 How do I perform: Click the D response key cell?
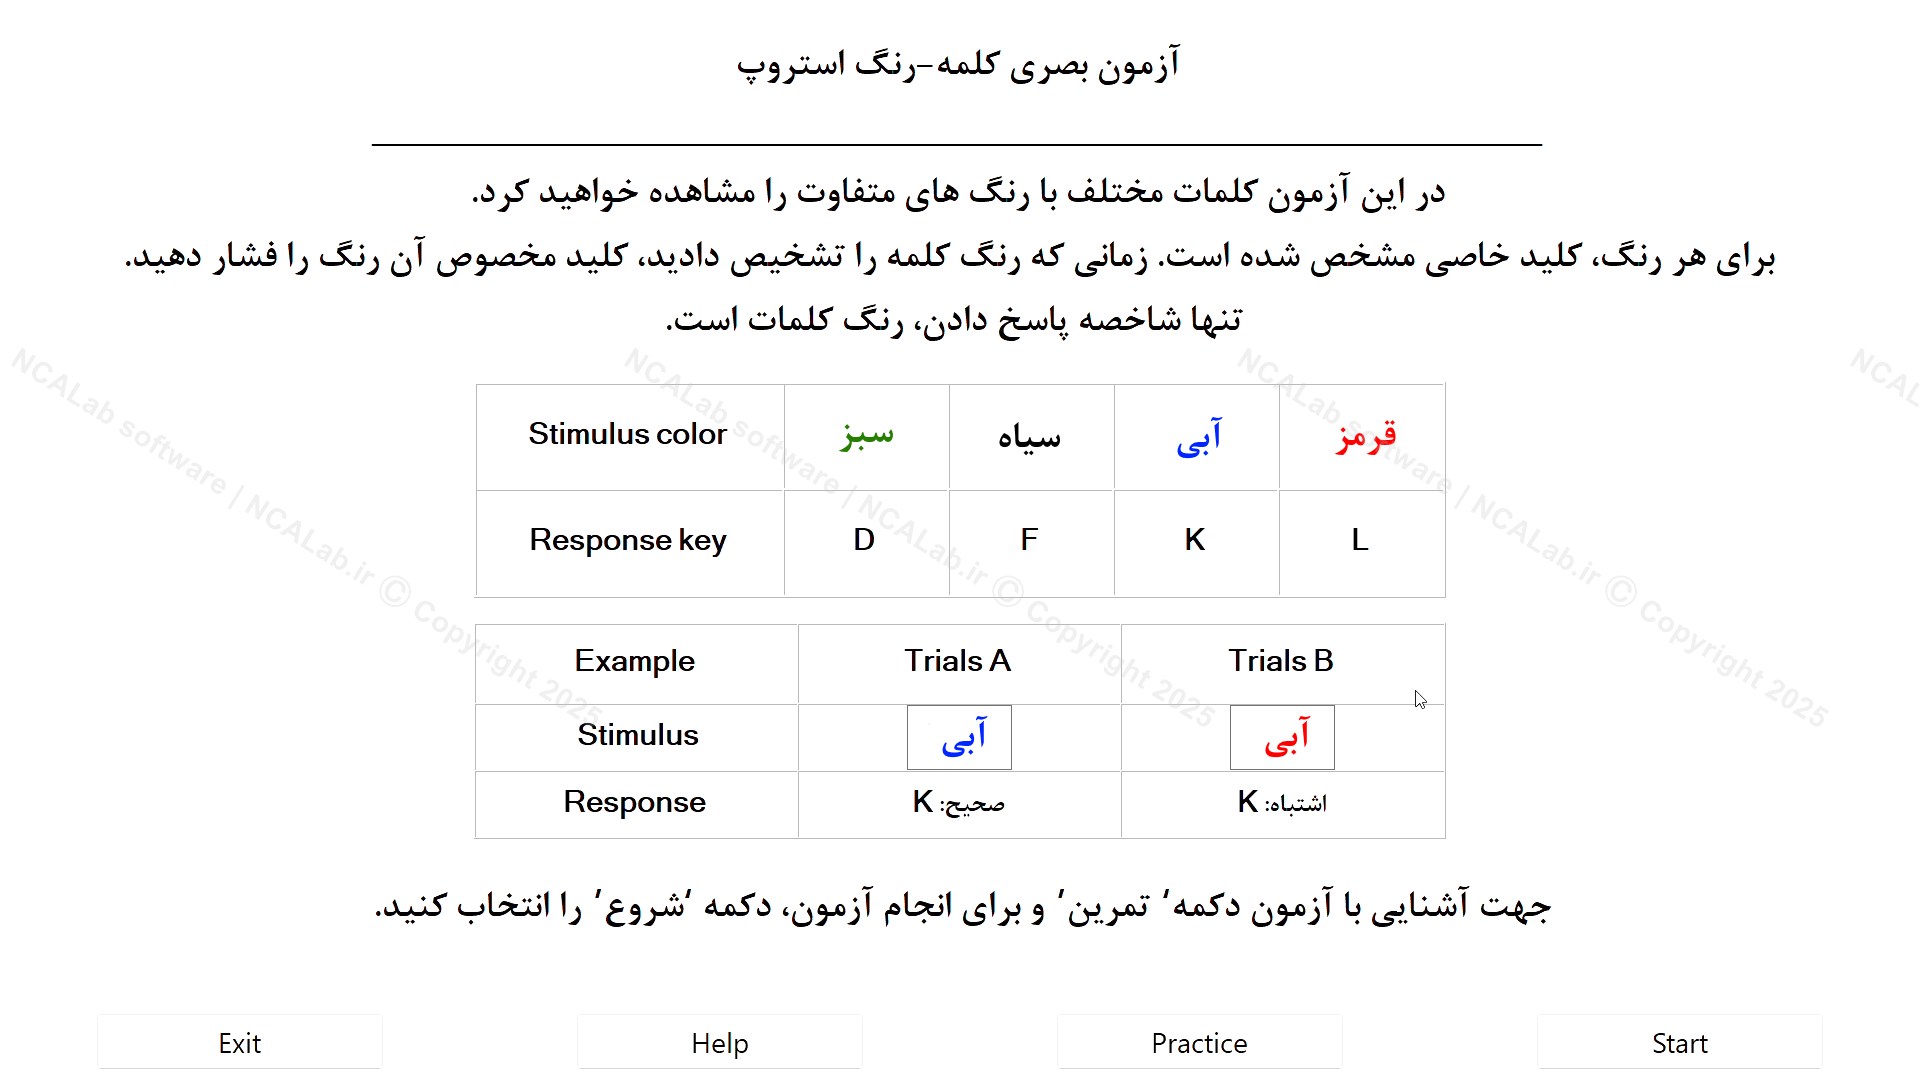tap(864, 540)
